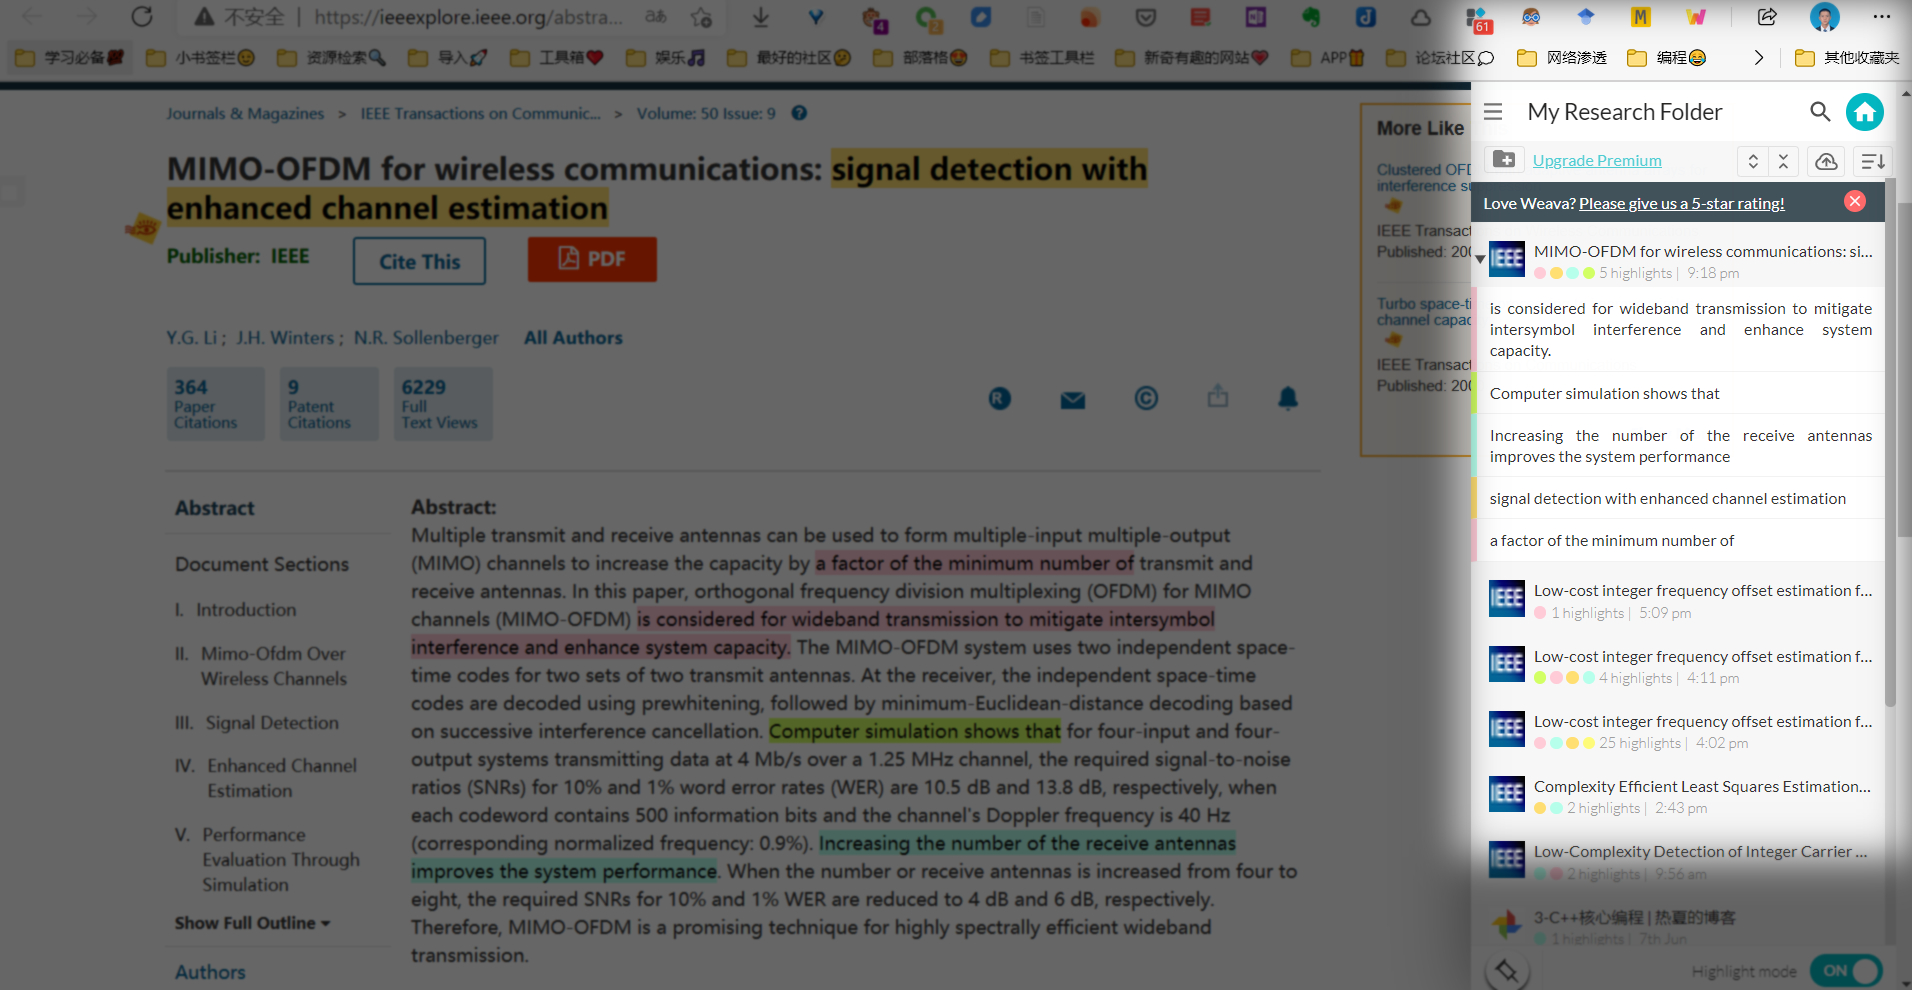1912x990 pixels.
Task: Toggle Highlight mode switch
Action: pos(1846,971)
